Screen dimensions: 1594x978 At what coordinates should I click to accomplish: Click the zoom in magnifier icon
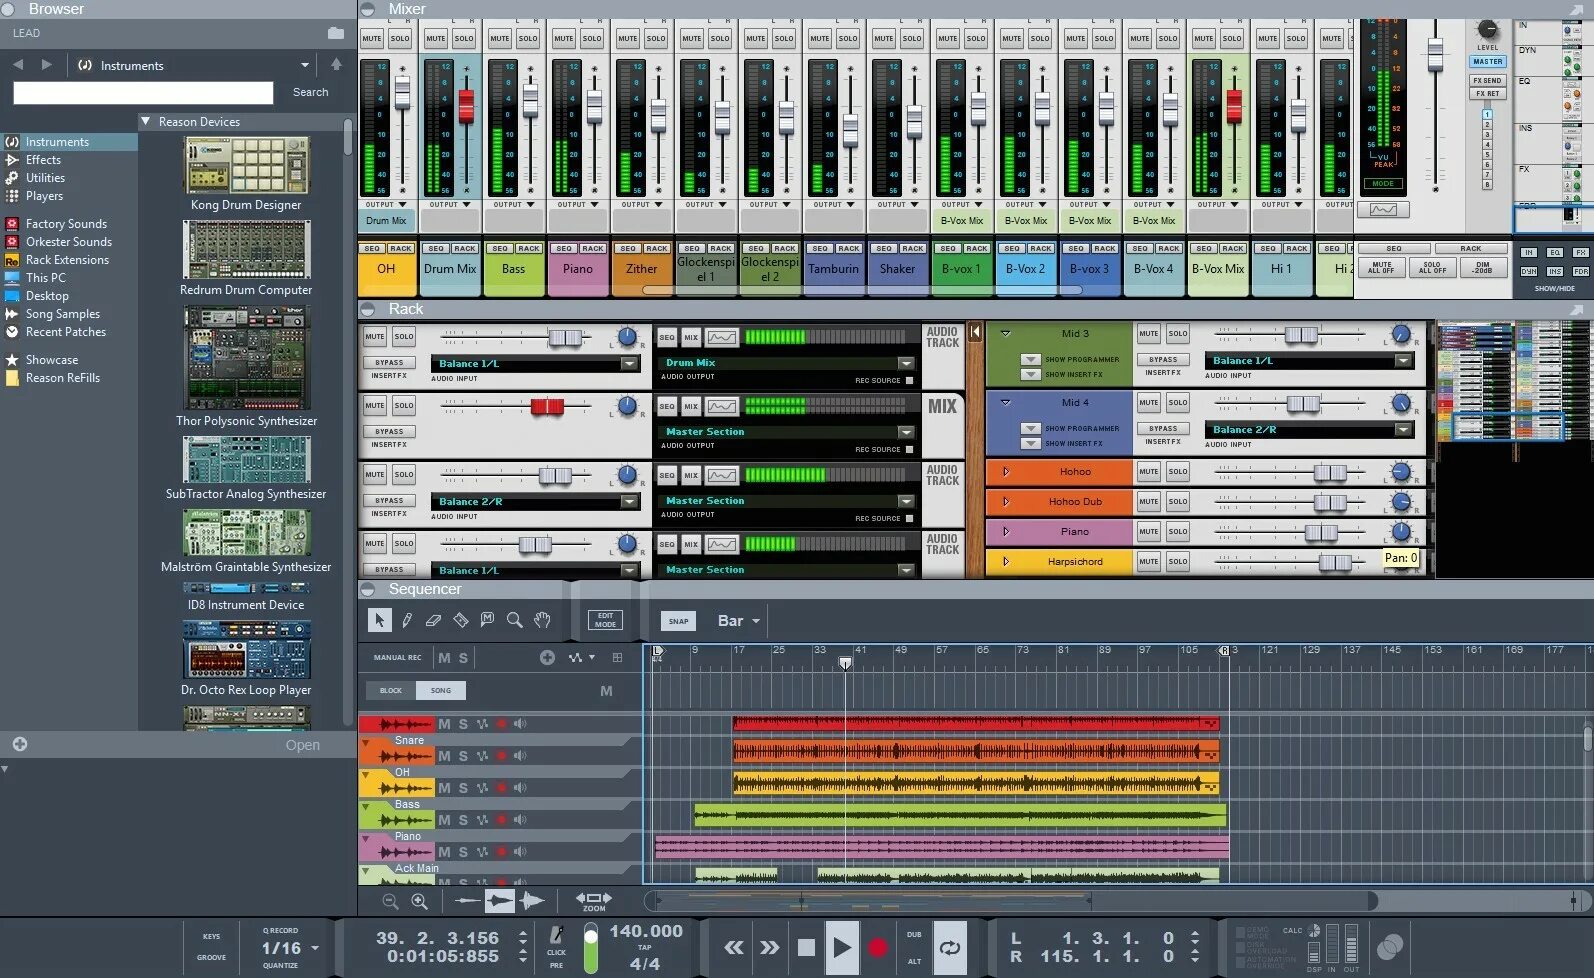coord(419,901)
